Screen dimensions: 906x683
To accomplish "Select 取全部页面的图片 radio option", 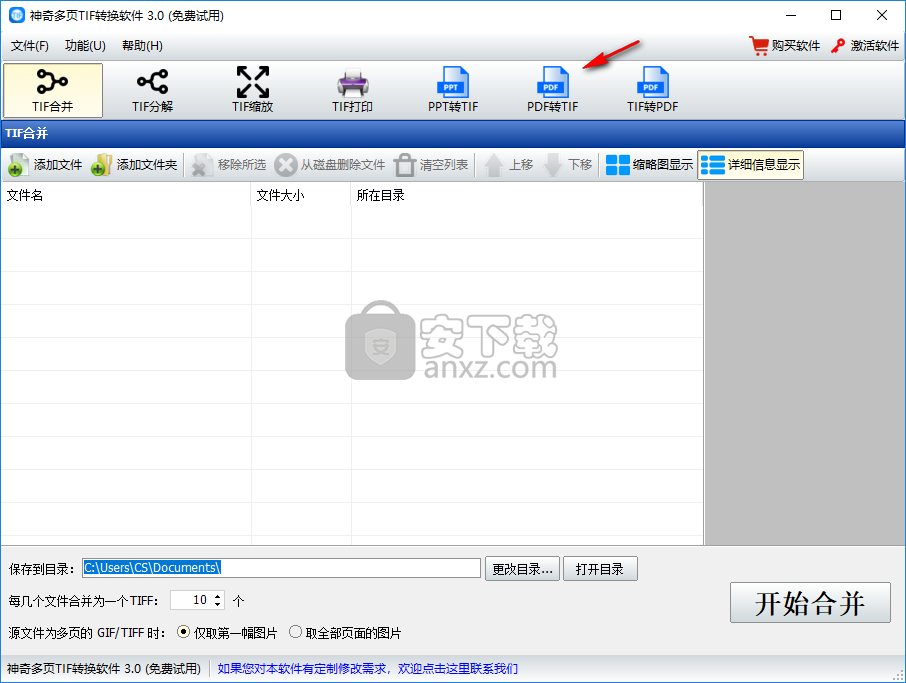I will 345,633.
